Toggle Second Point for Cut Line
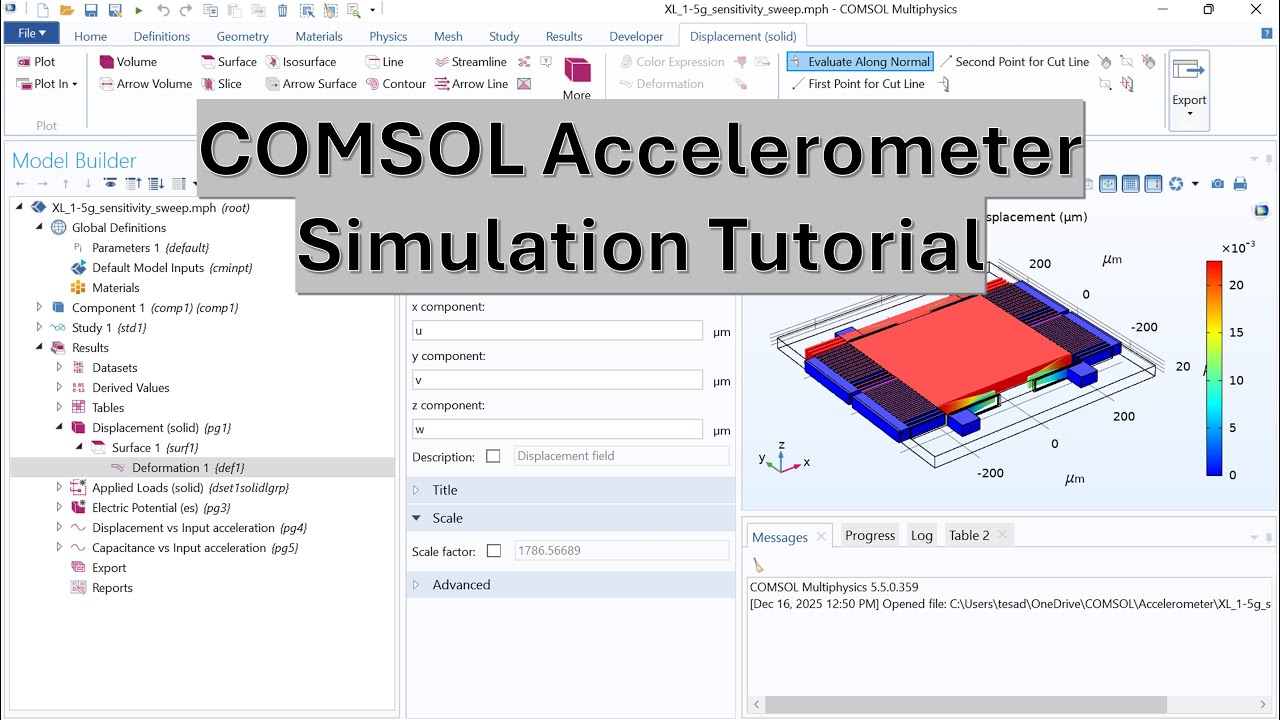 1014,61
